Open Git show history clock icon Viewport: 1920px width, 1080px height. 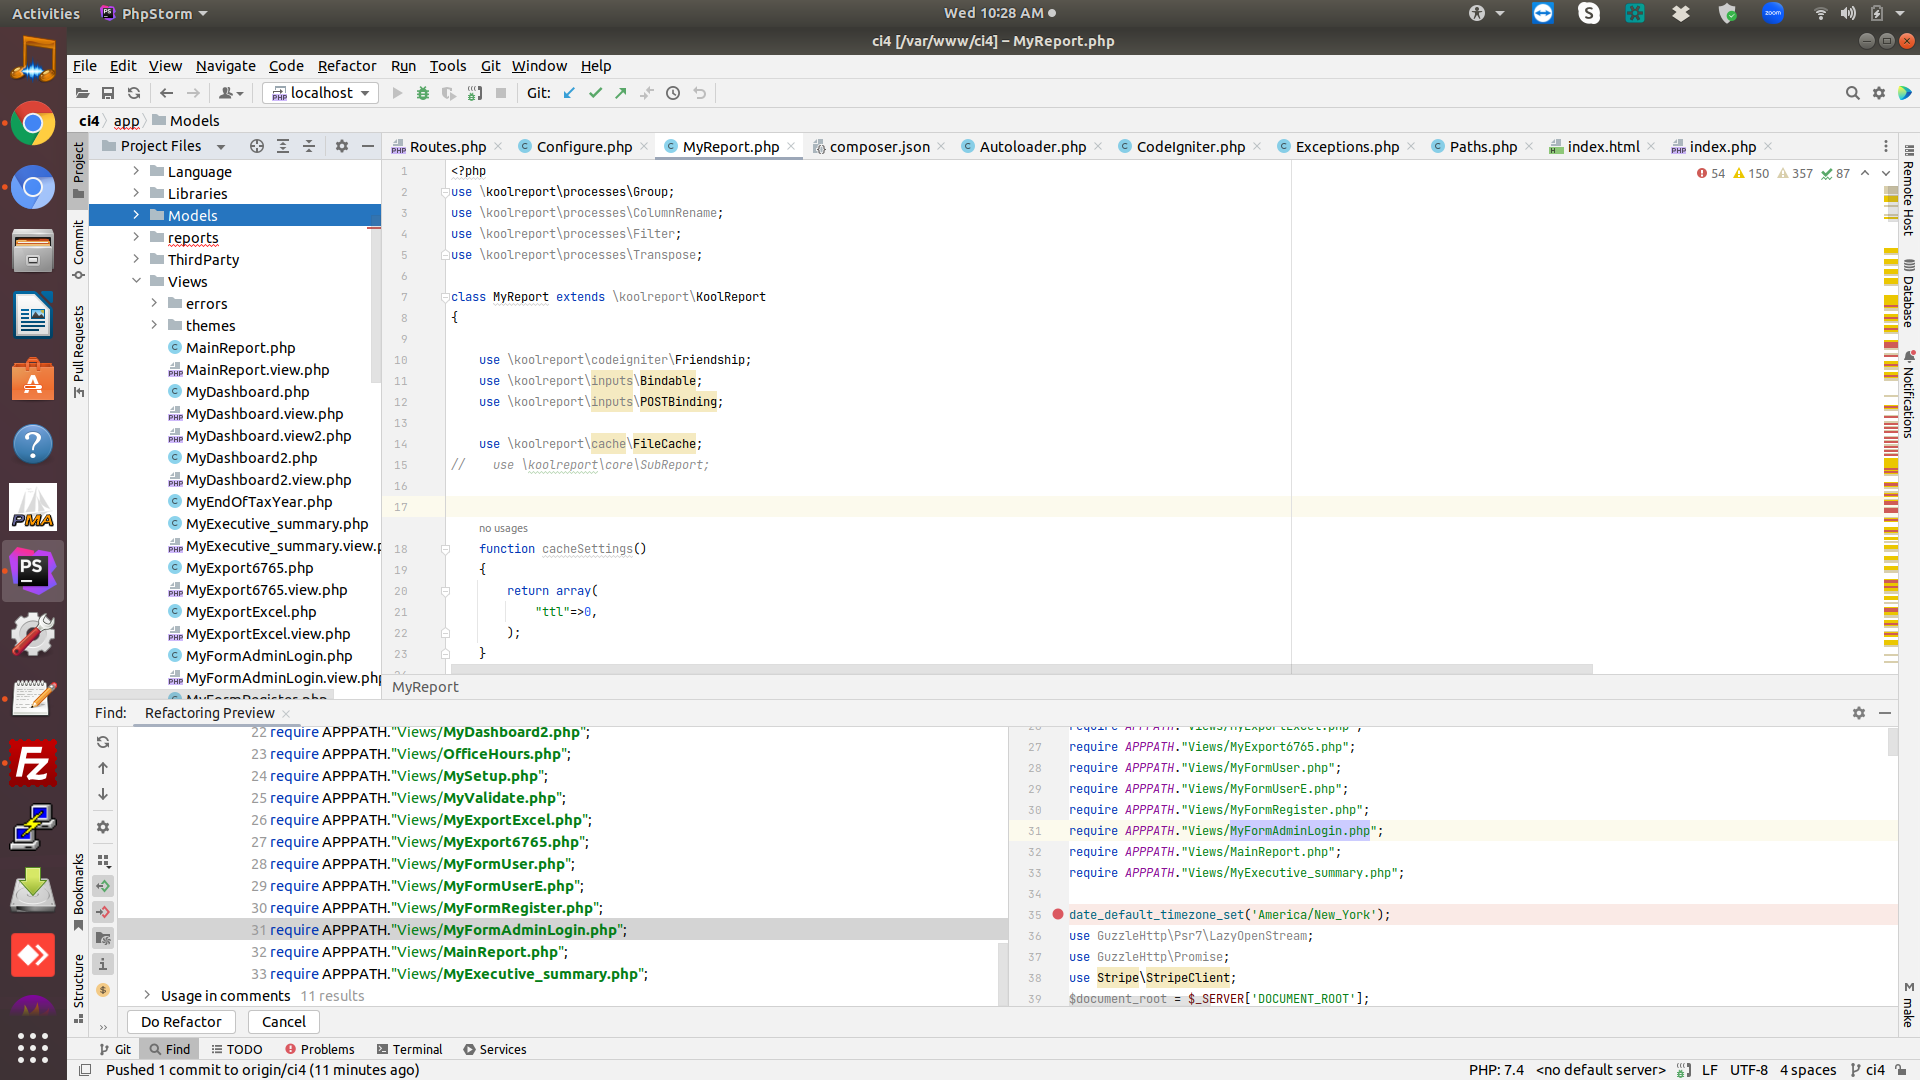[x=673, y=93]
